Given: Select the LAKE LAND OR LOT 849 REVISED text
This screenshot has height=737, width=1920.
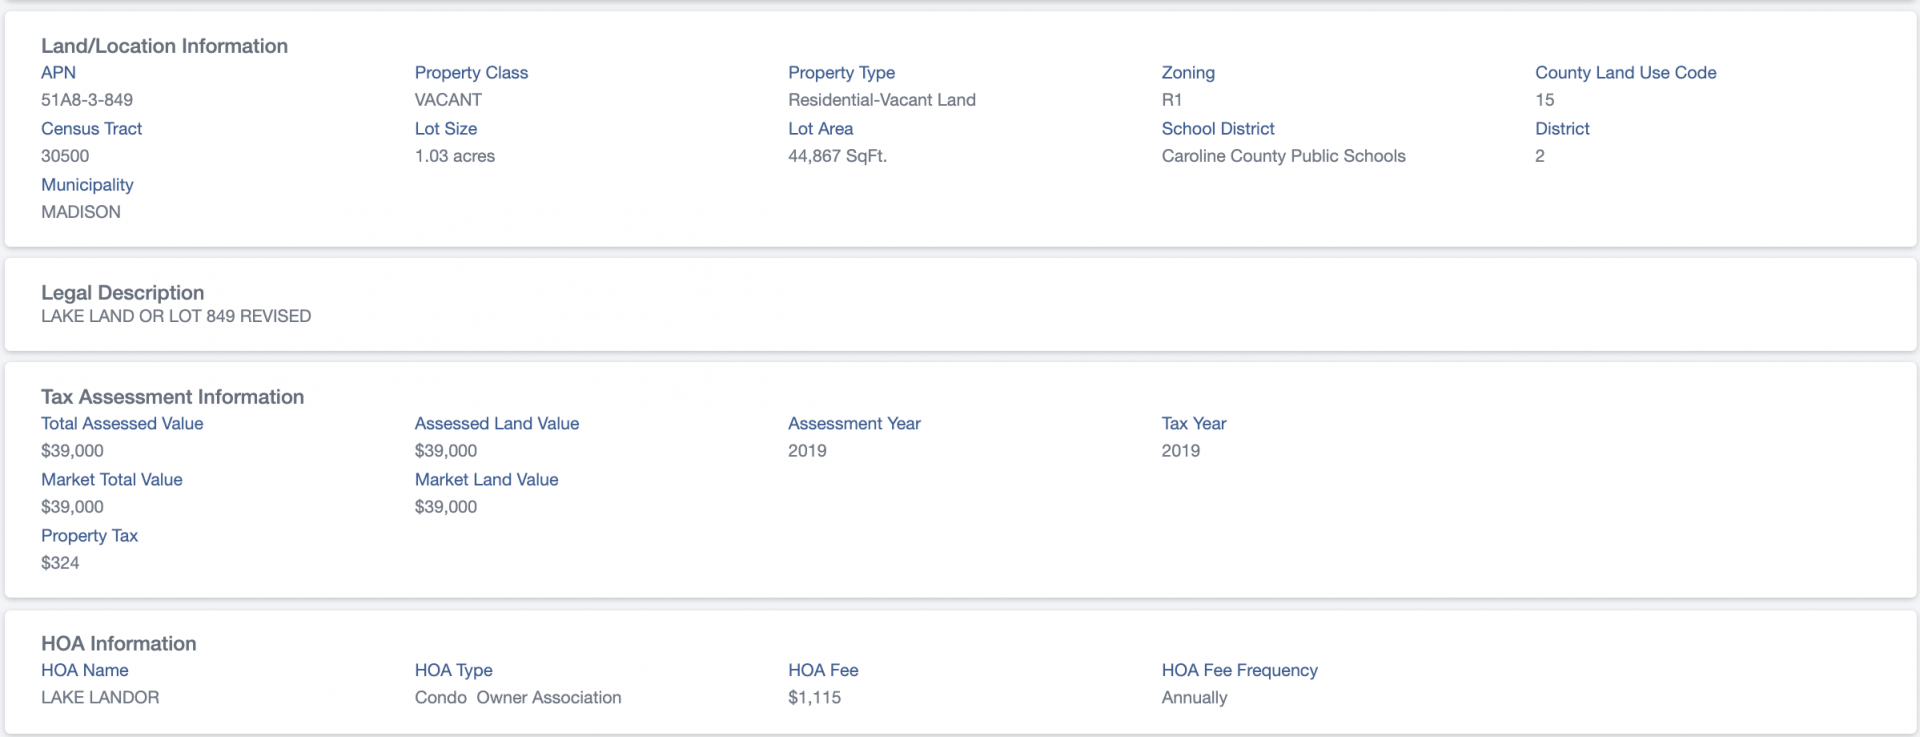Looking at the screenshot, I should (x=176, y=316).
